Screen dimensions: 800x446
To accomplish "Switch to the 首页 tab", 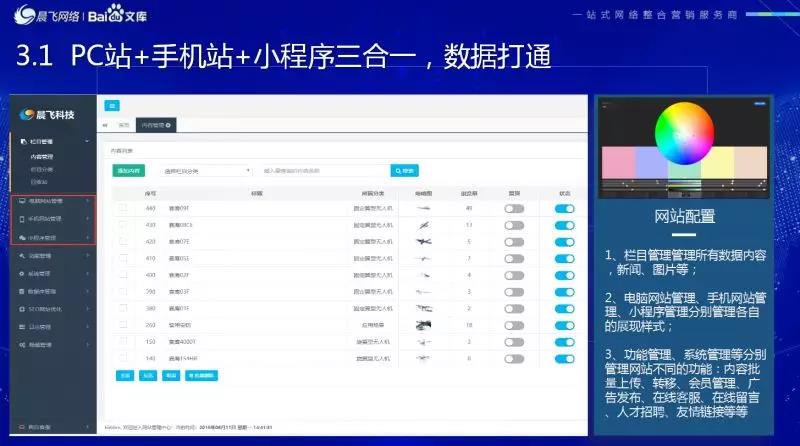I will point(122,125).
